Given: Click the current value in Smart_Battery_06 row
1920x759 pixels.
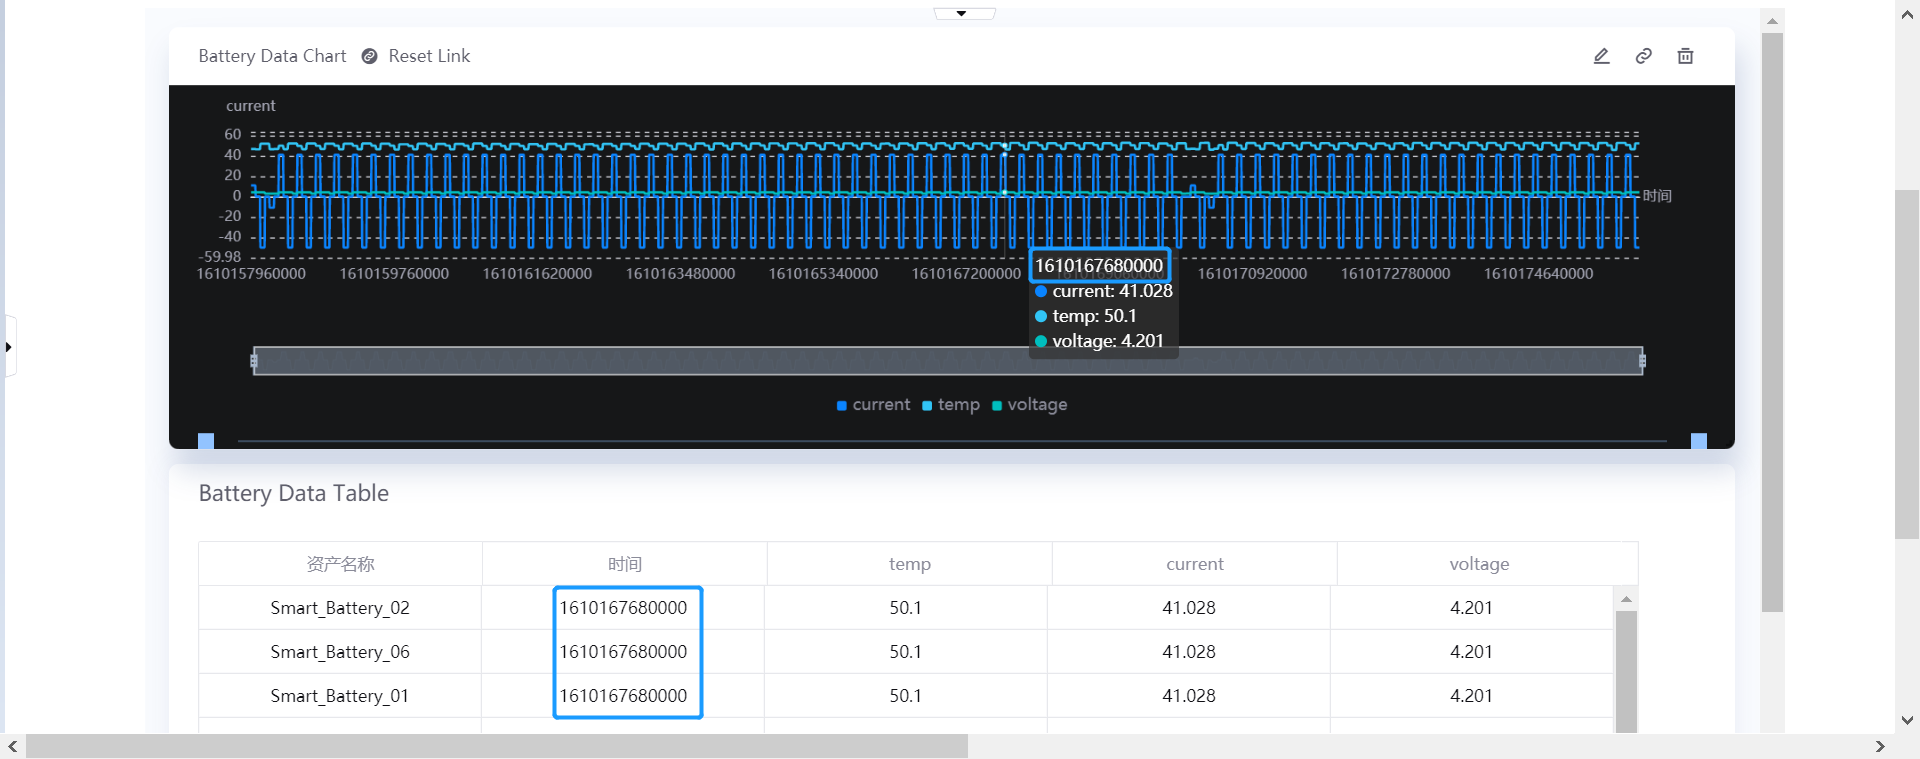Looking at the screenshot, I should [x=1189, y=652].
